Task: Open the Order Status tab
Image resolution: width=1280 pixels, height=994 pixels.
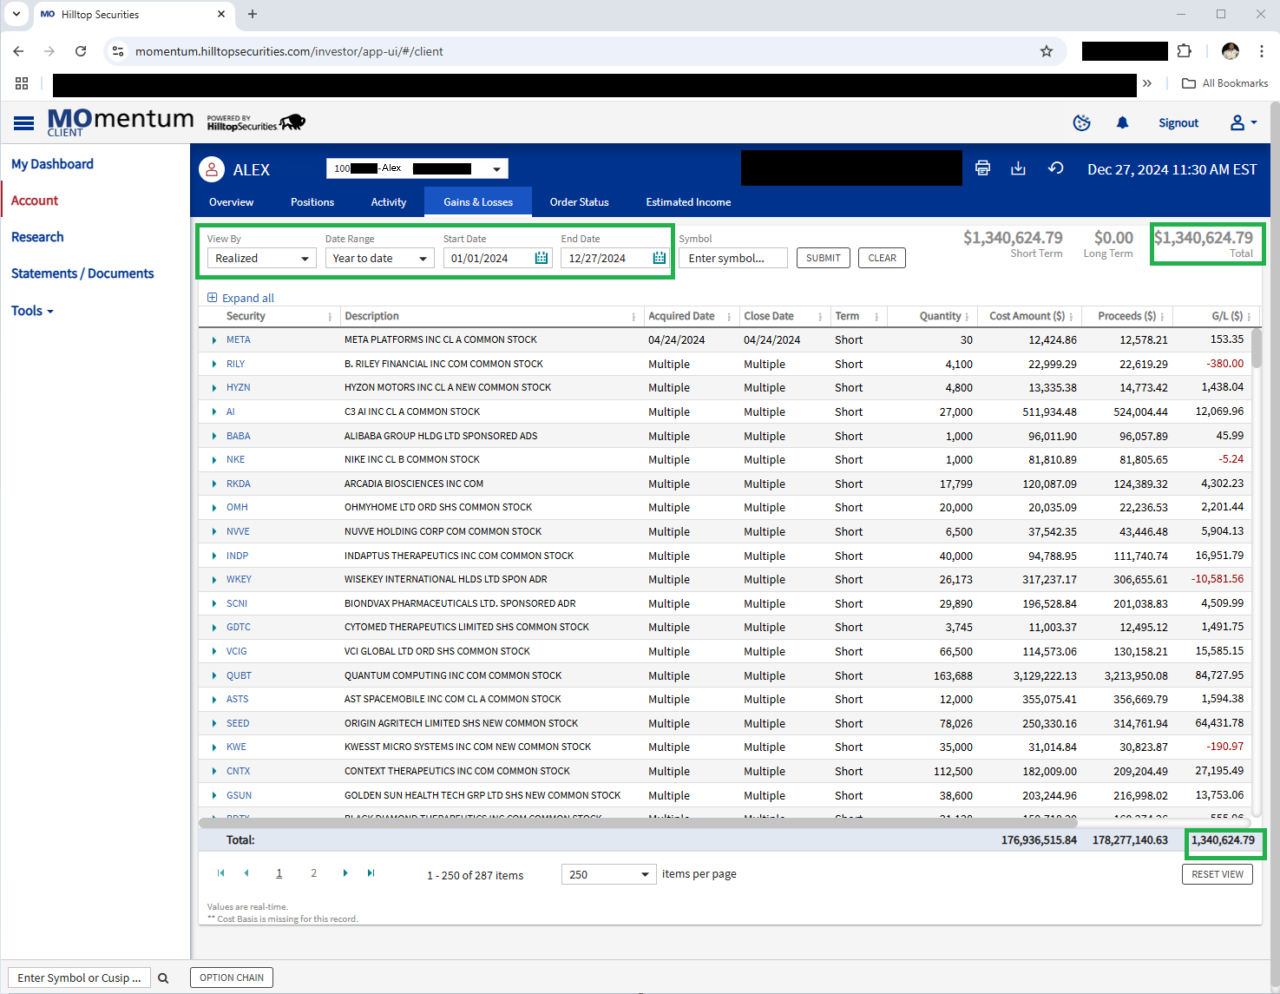Action: [x=579, y=202]
